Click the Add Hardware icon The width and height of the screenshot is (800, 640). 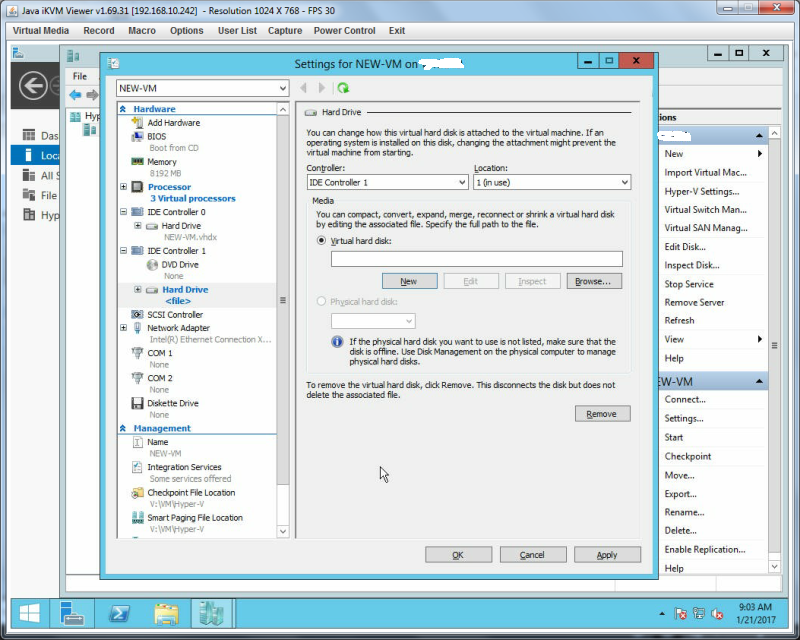[137, 122]
